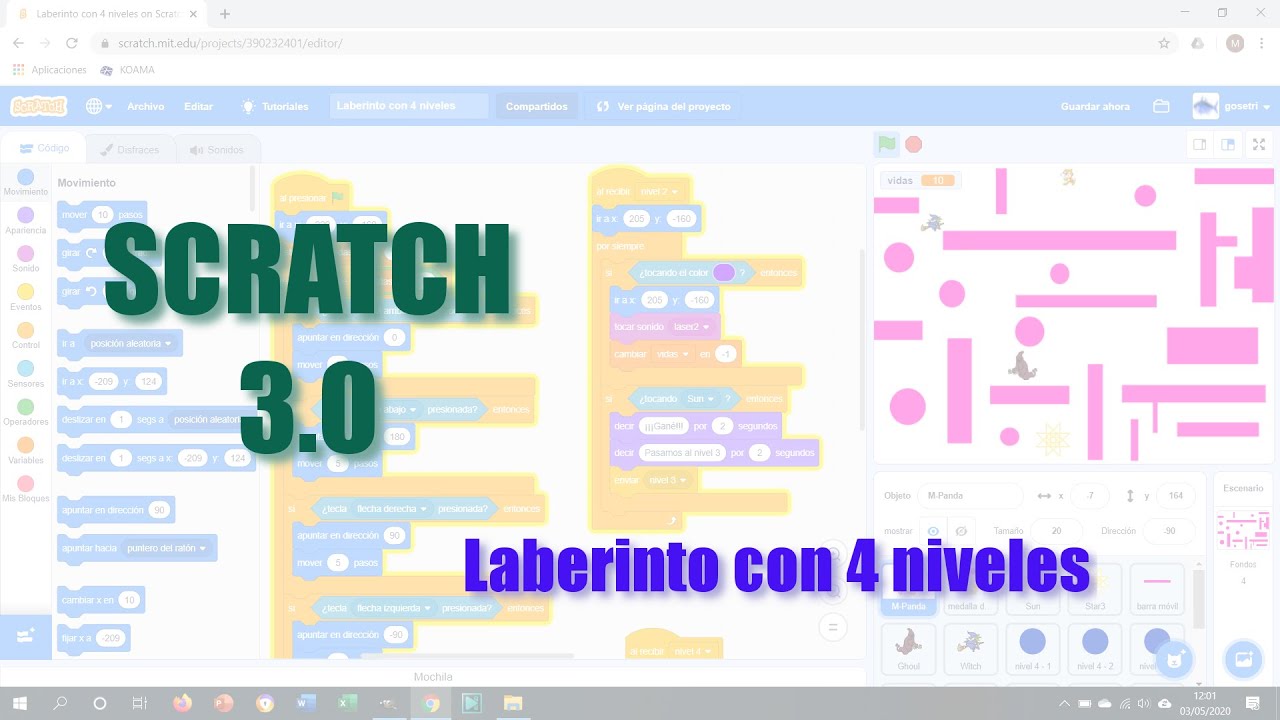Switch to small stage layout

click(x=1199, y=144)
